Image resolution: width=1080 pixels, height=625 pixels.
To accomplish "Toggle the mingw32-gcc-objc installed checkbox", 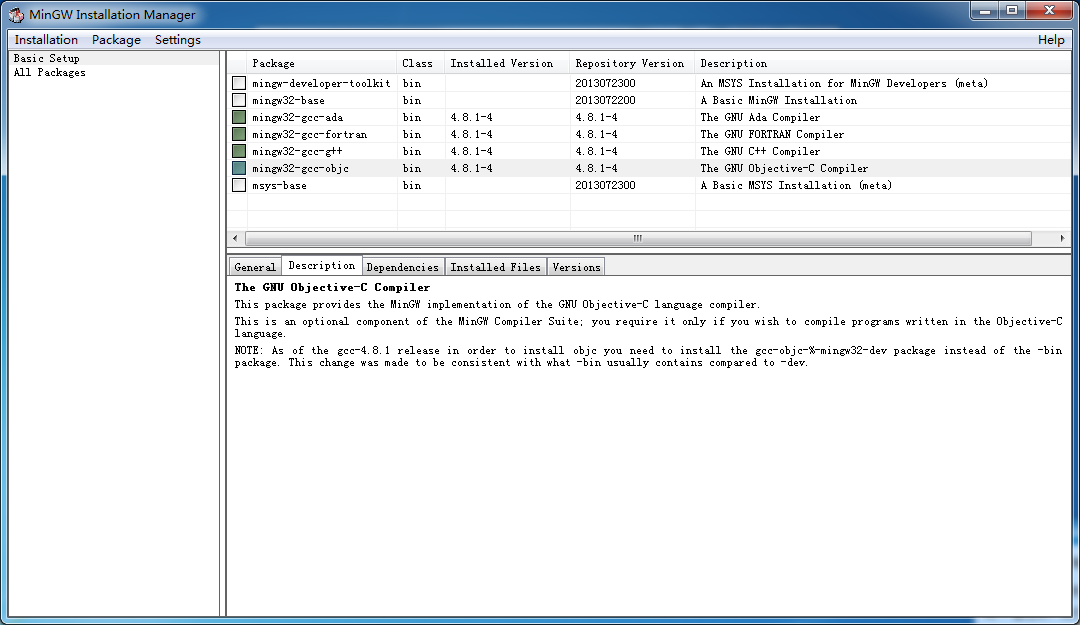I will pos(239,168).
